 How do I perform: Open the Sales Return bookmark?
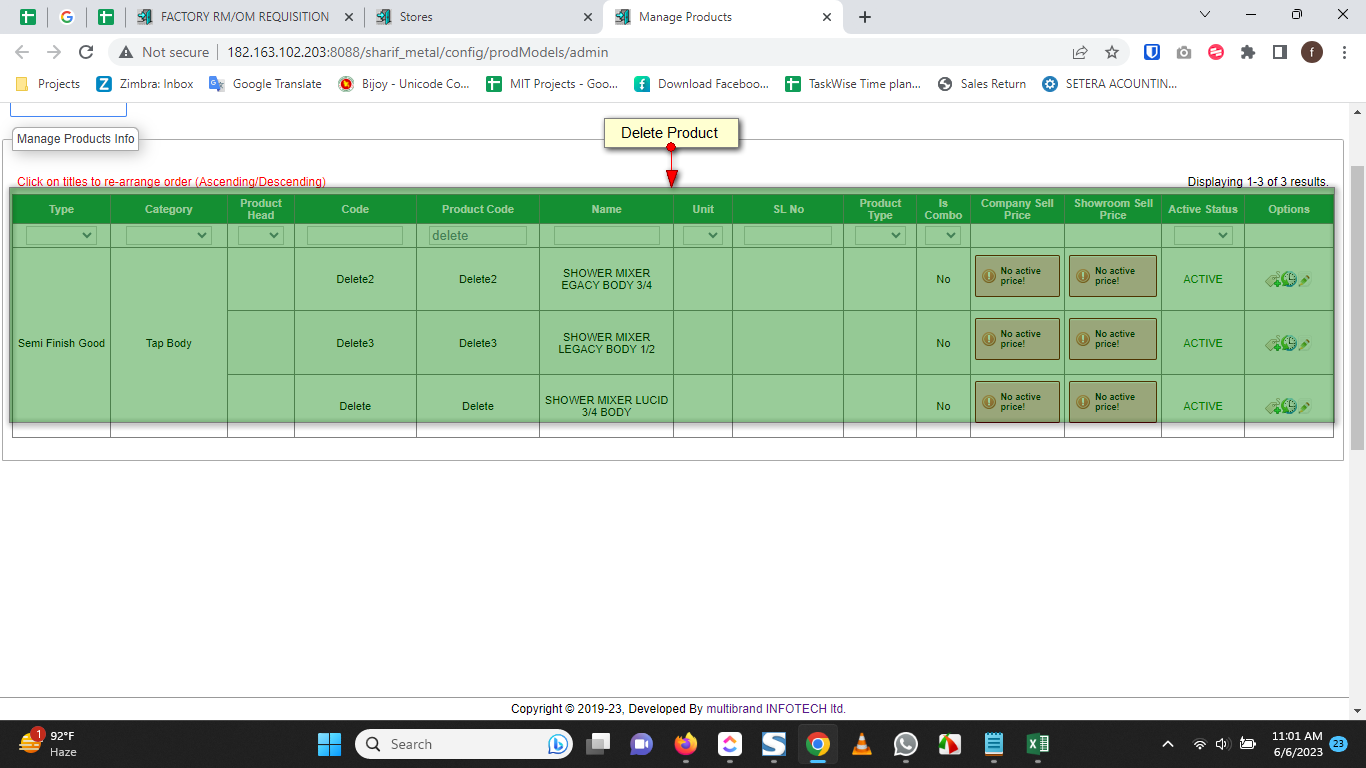point(982,84)
